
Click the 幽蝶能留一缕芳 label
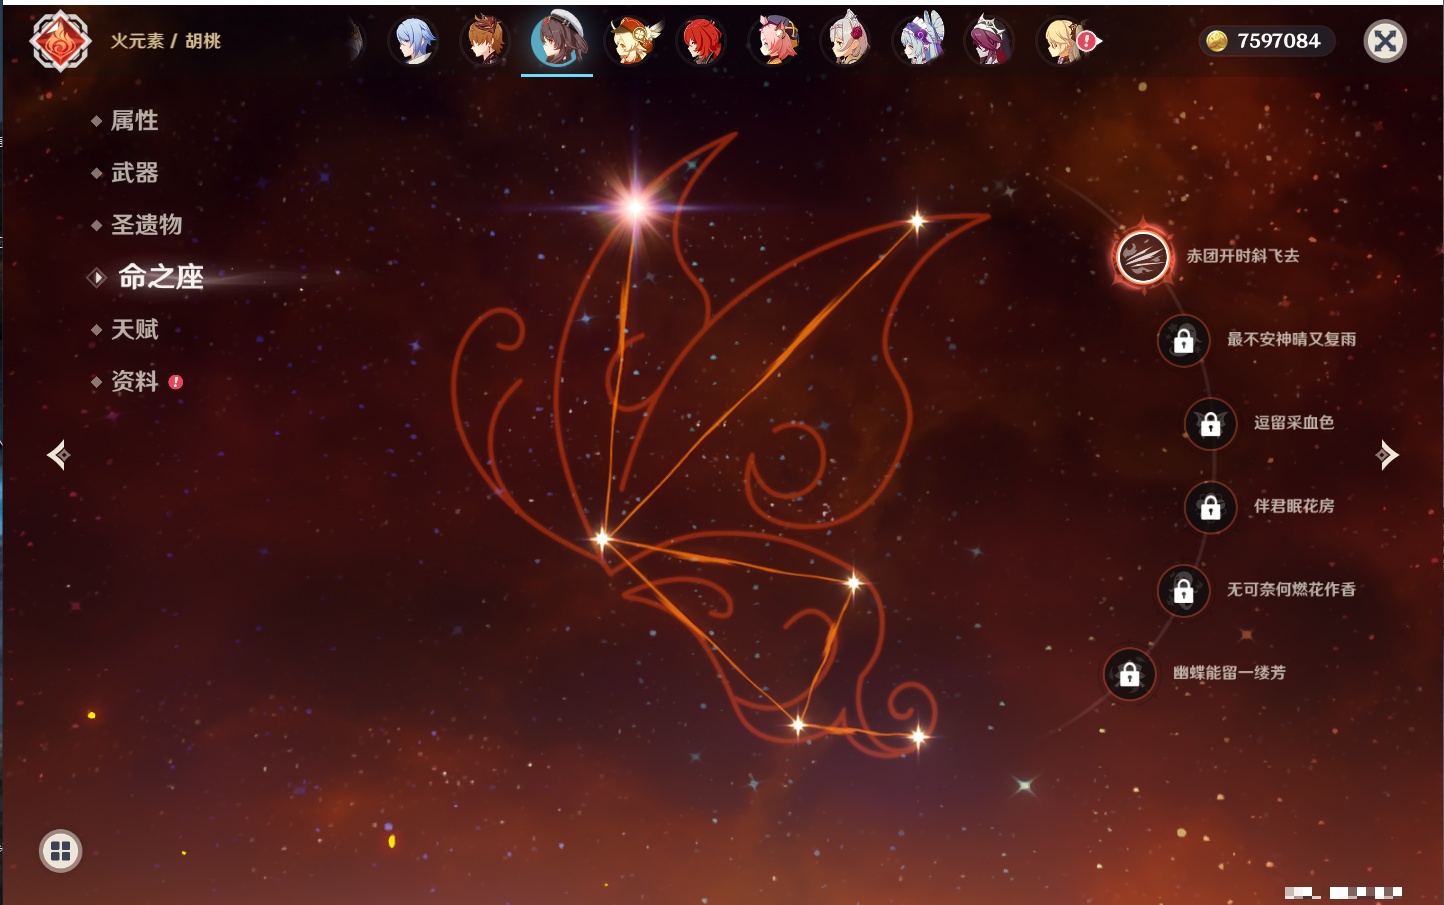pyautogui.click(x=1230, y=673)
